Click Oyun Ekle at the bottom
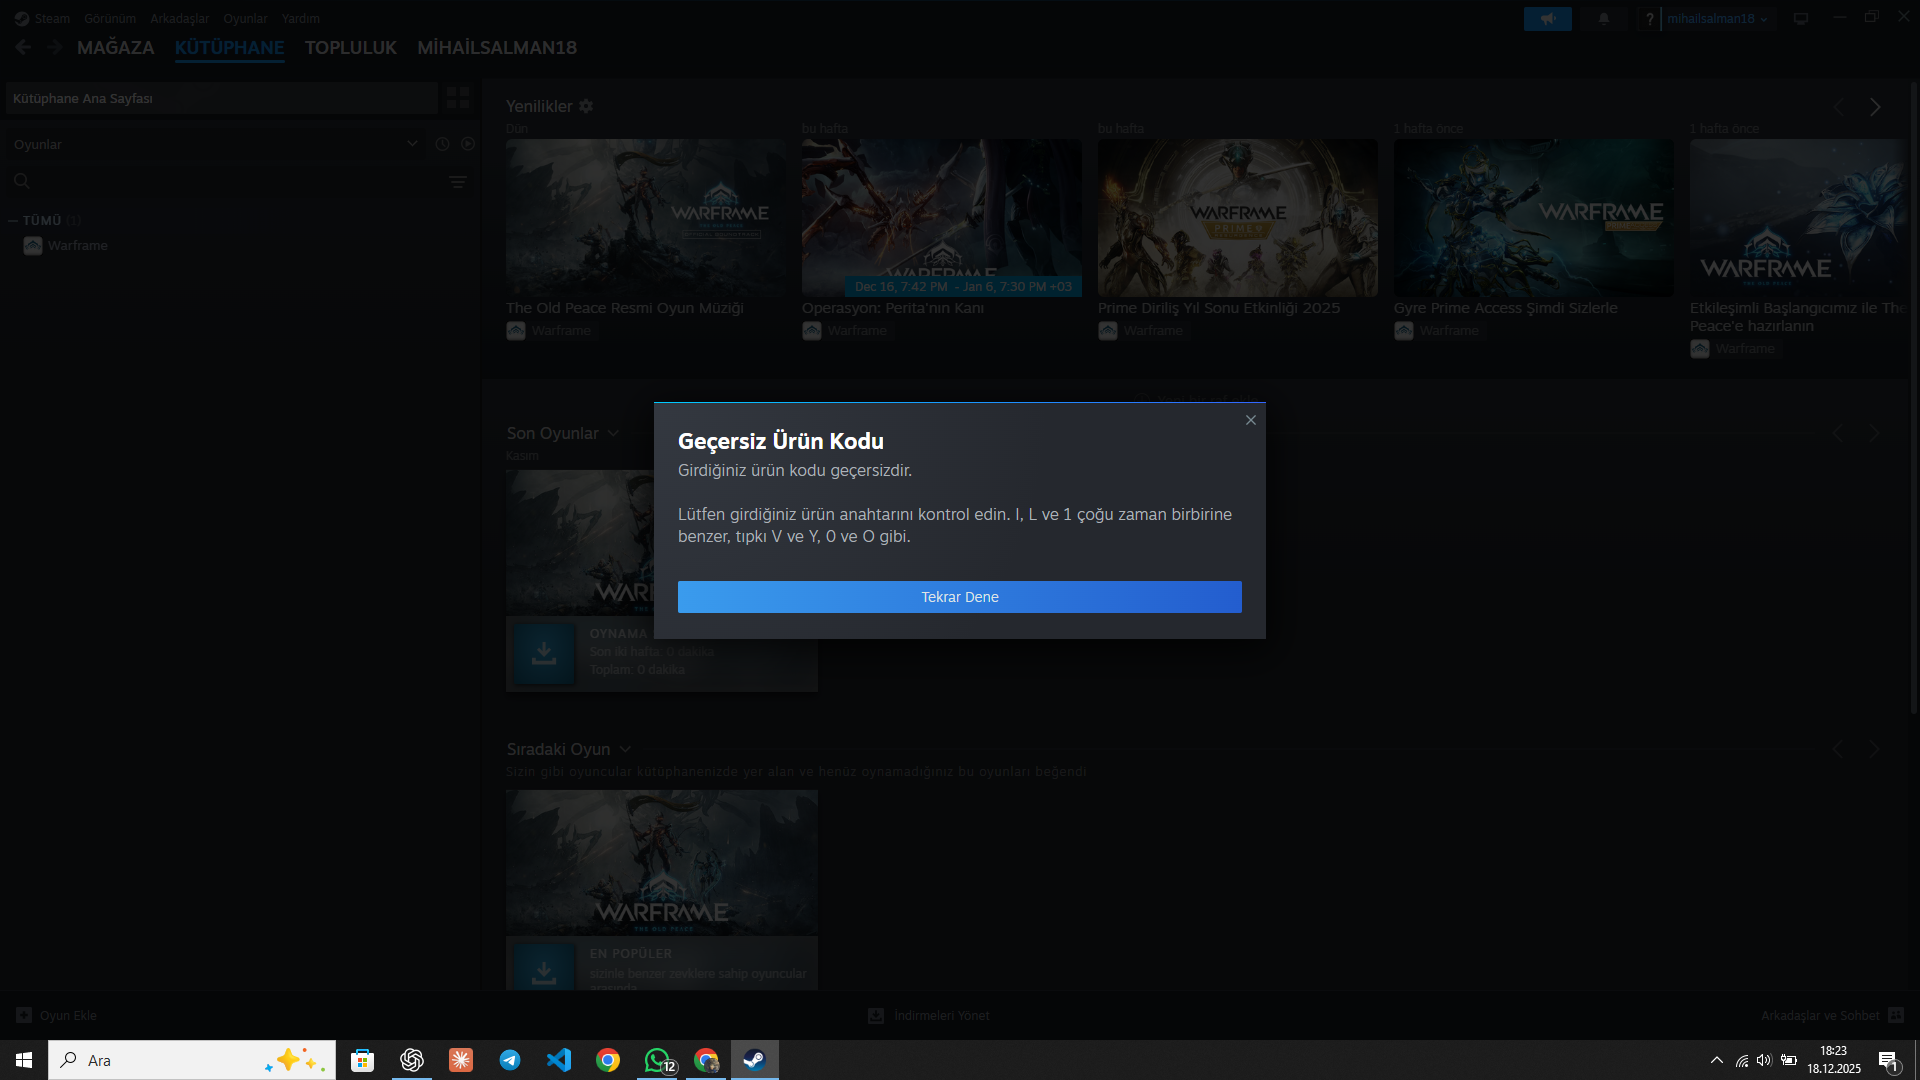This screenshot has width=1920, height=1080. [57, 1015]
